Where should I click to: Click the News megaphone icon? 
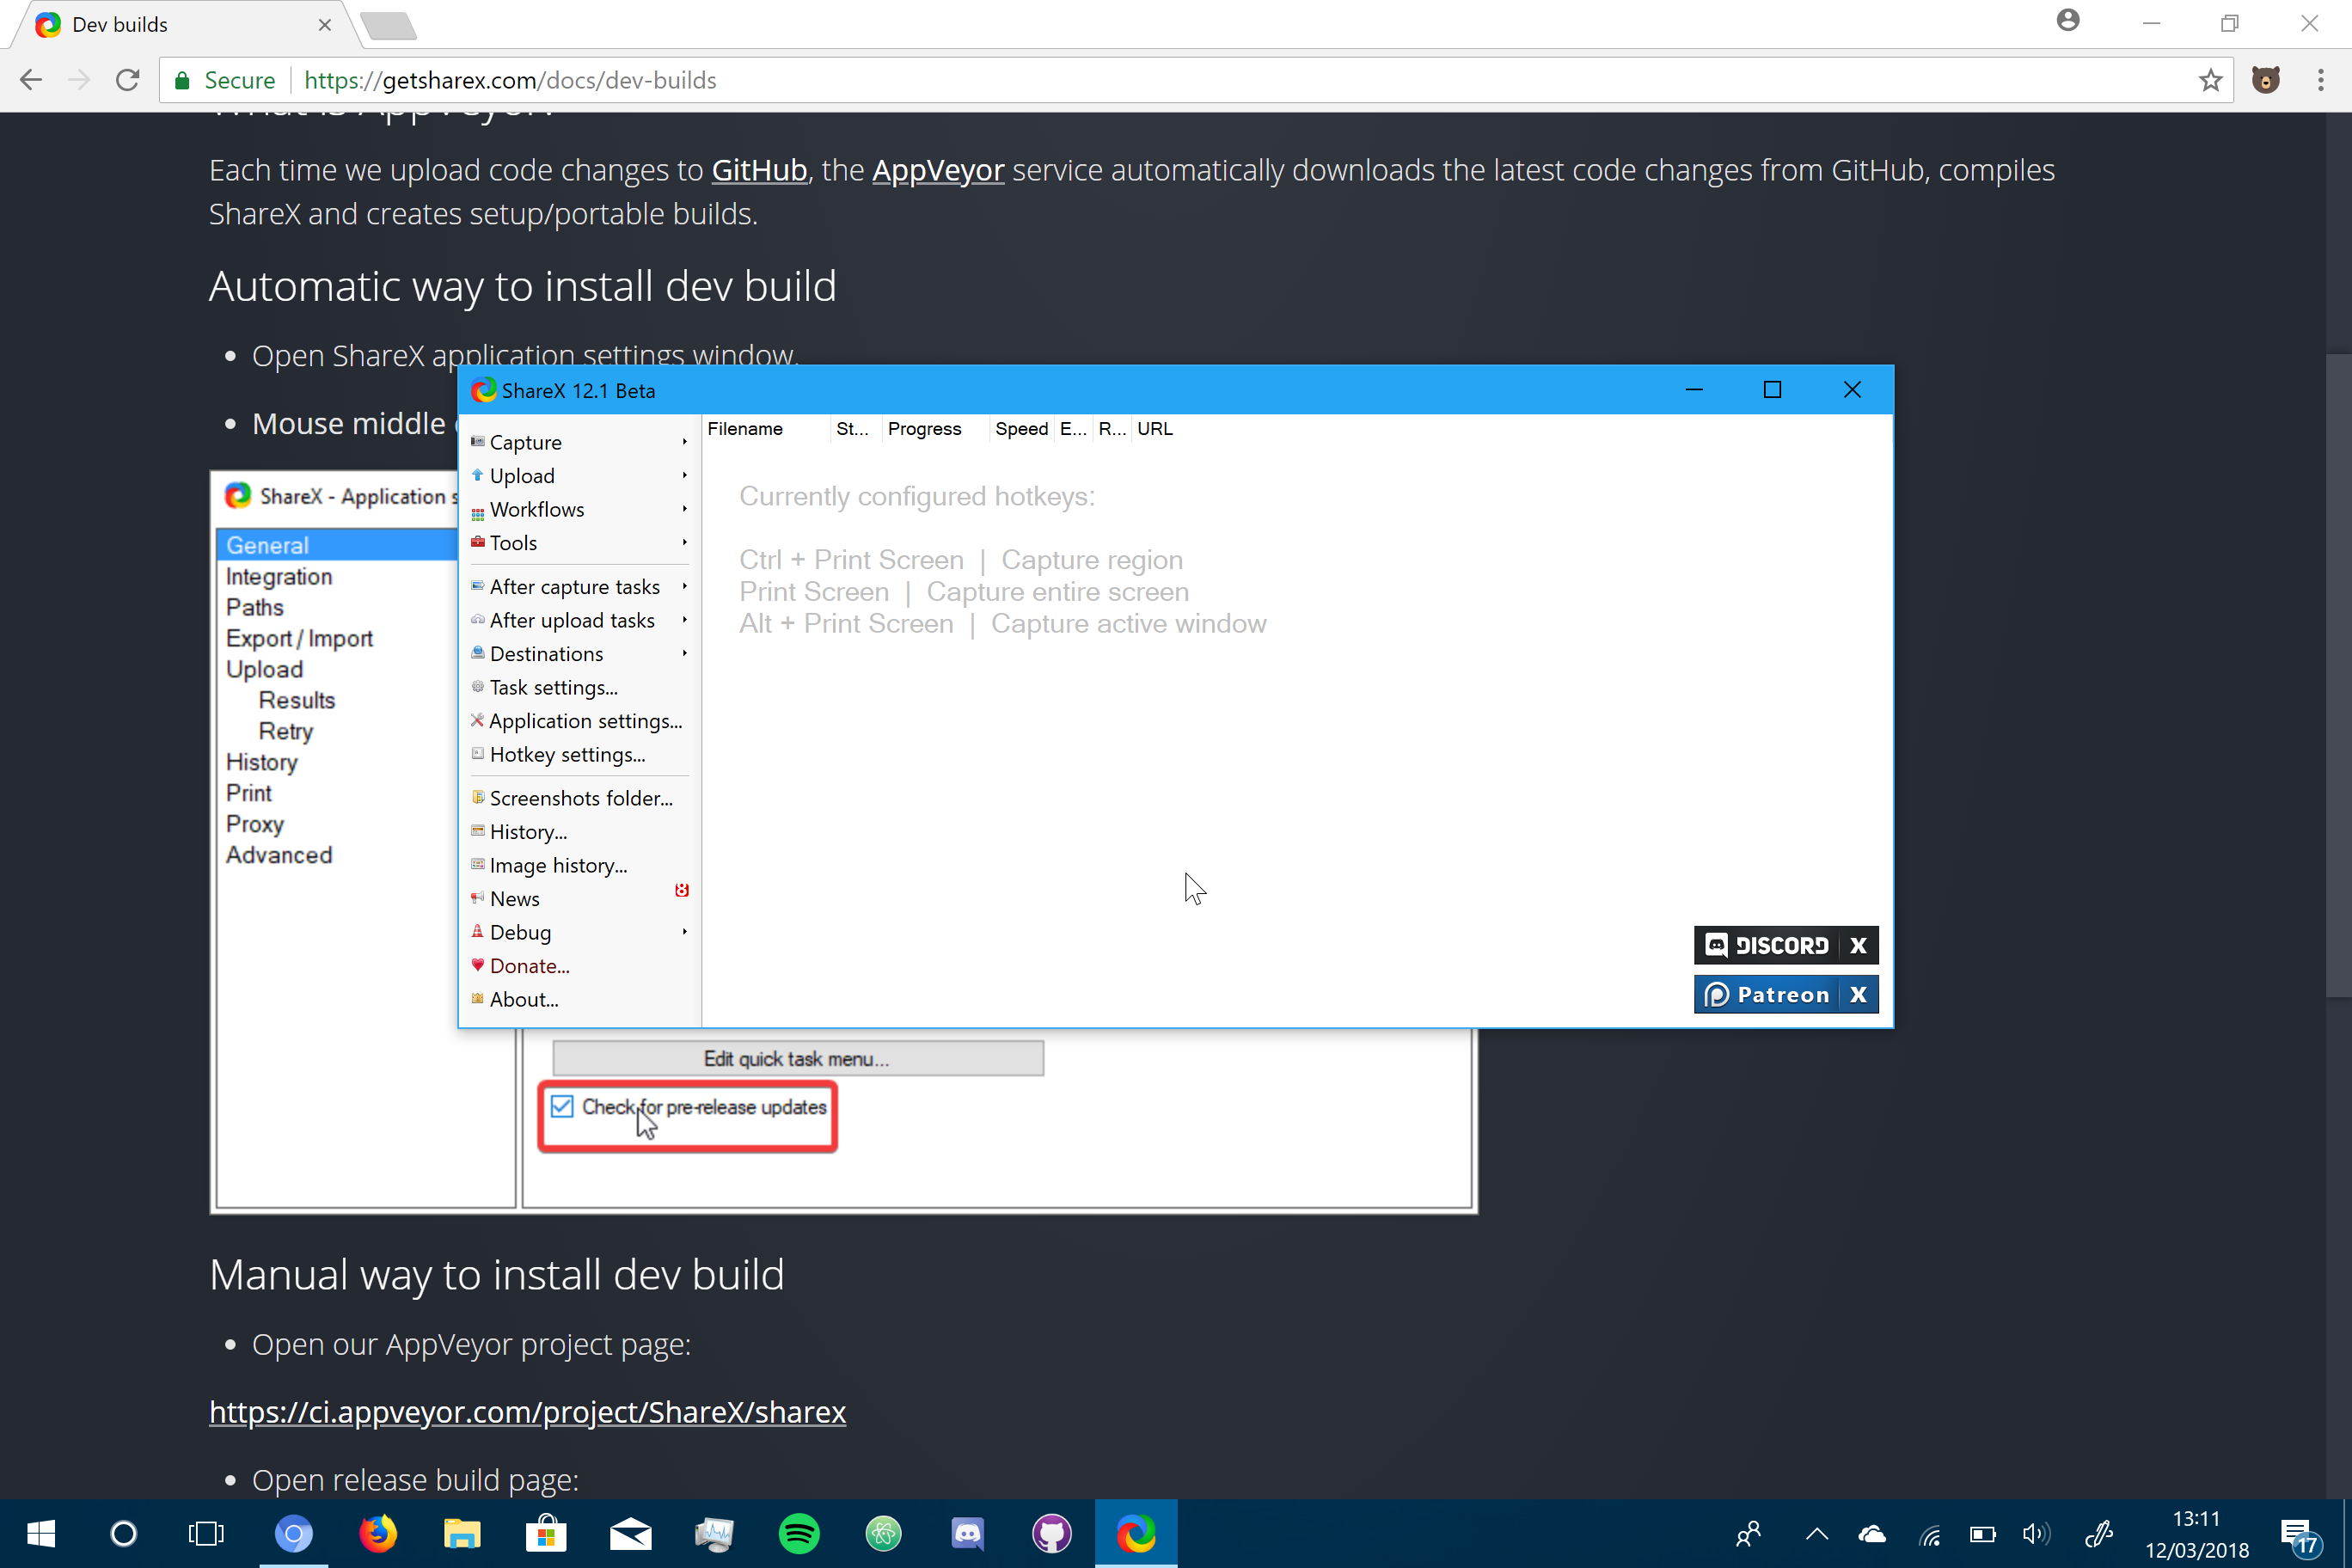click(478, 898)
